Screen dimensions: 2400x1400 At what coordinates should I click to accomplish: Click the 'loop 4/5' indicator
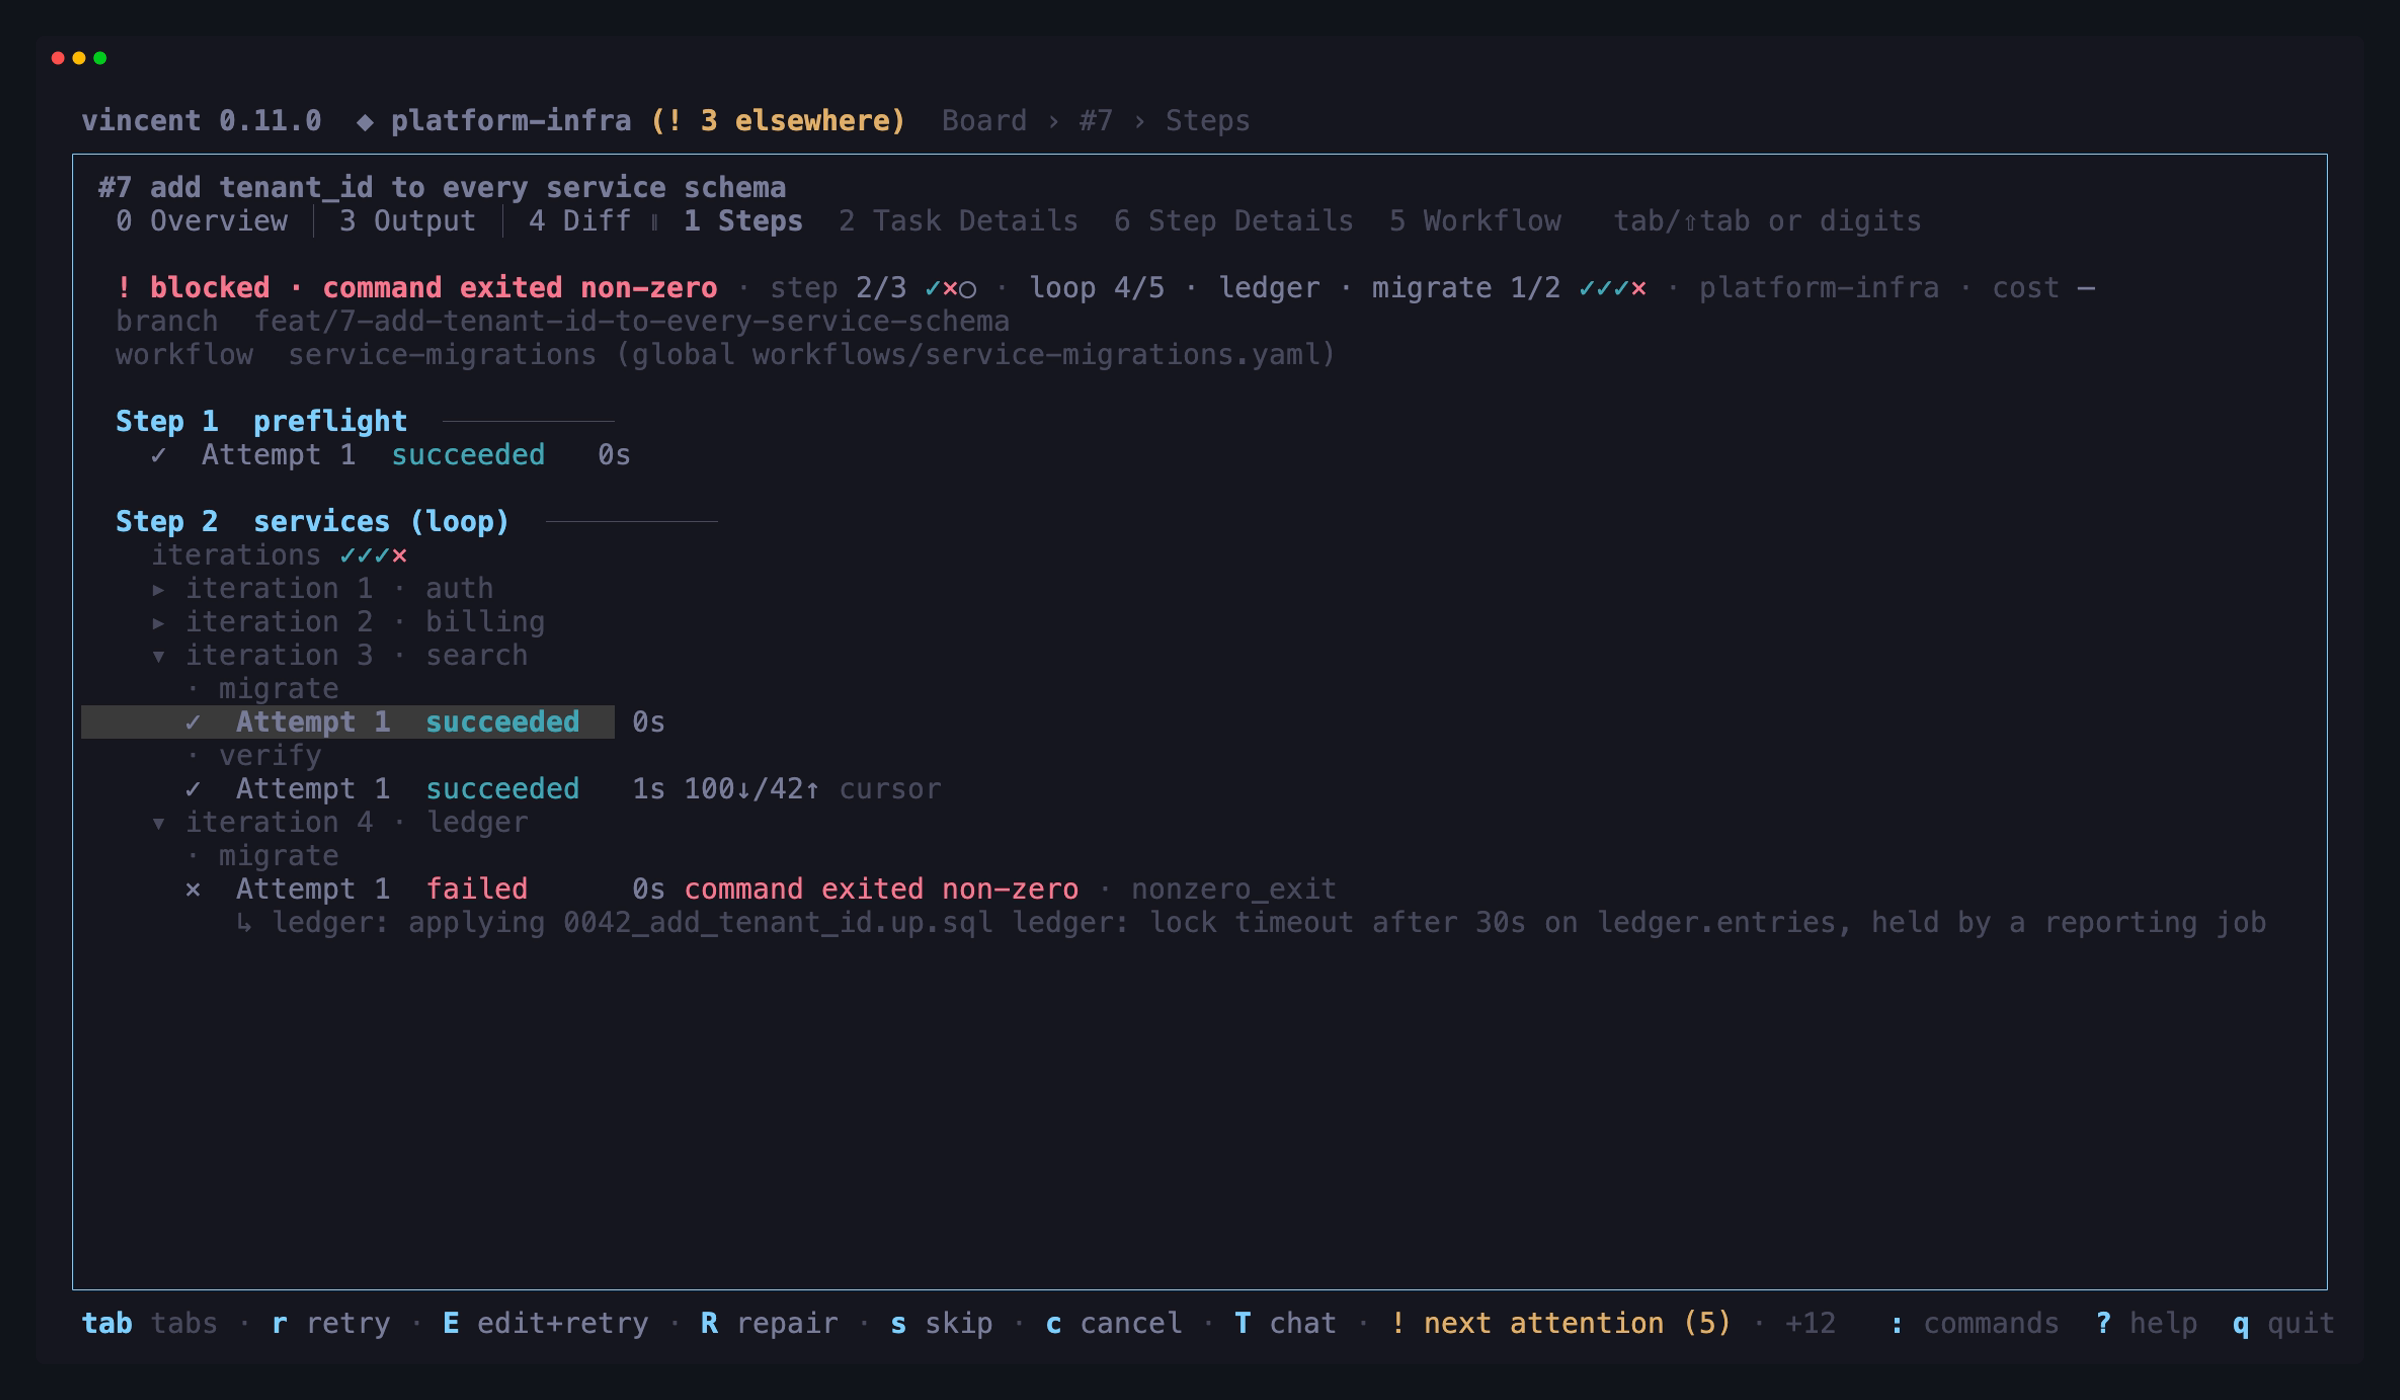point(1096,288)
